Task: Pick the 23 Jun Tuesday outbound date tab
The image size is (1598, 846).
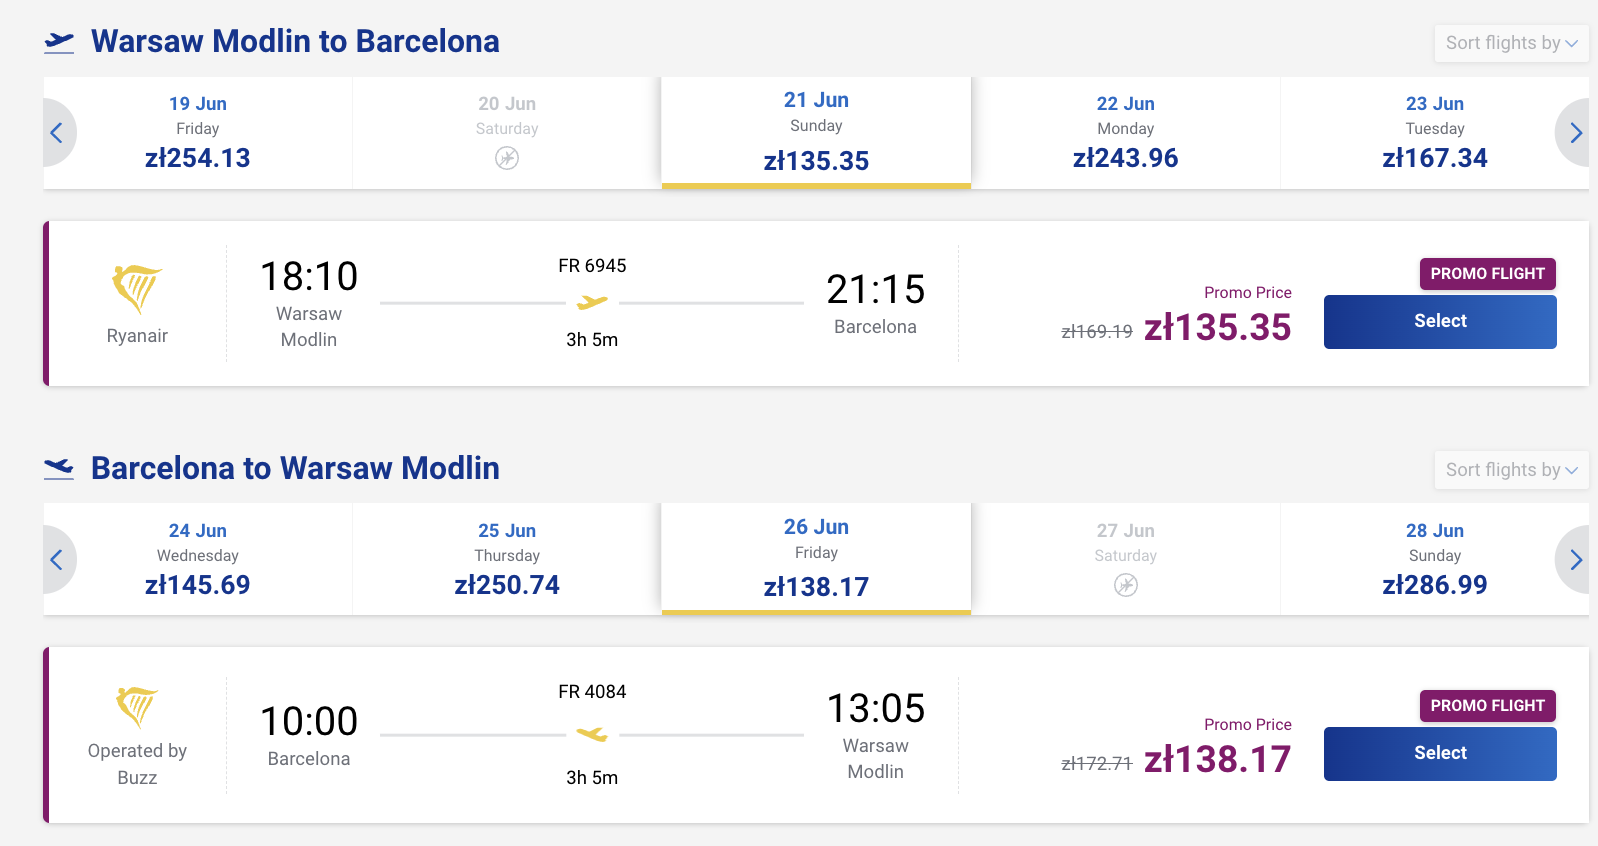Action: 1434,132
